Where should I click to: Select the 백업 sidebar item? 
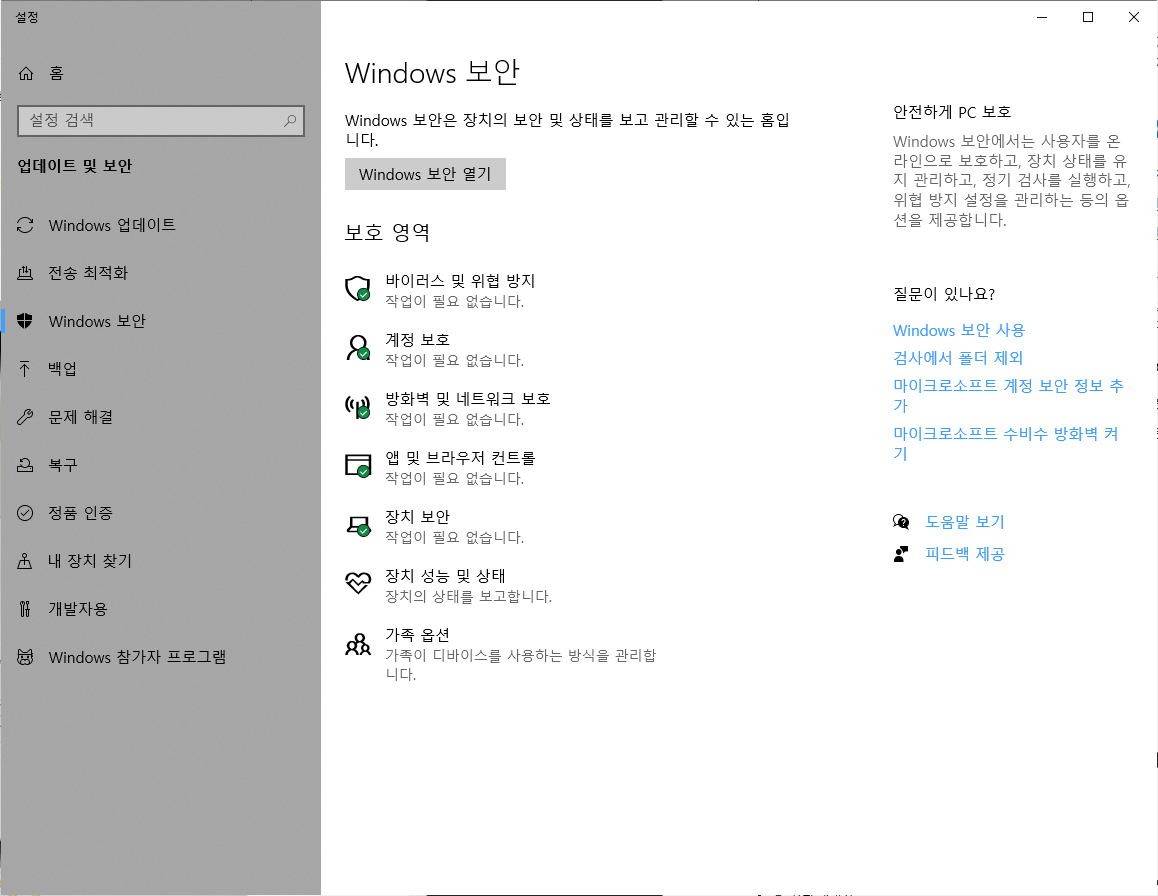pyautogui.click(x=161, y=369)
